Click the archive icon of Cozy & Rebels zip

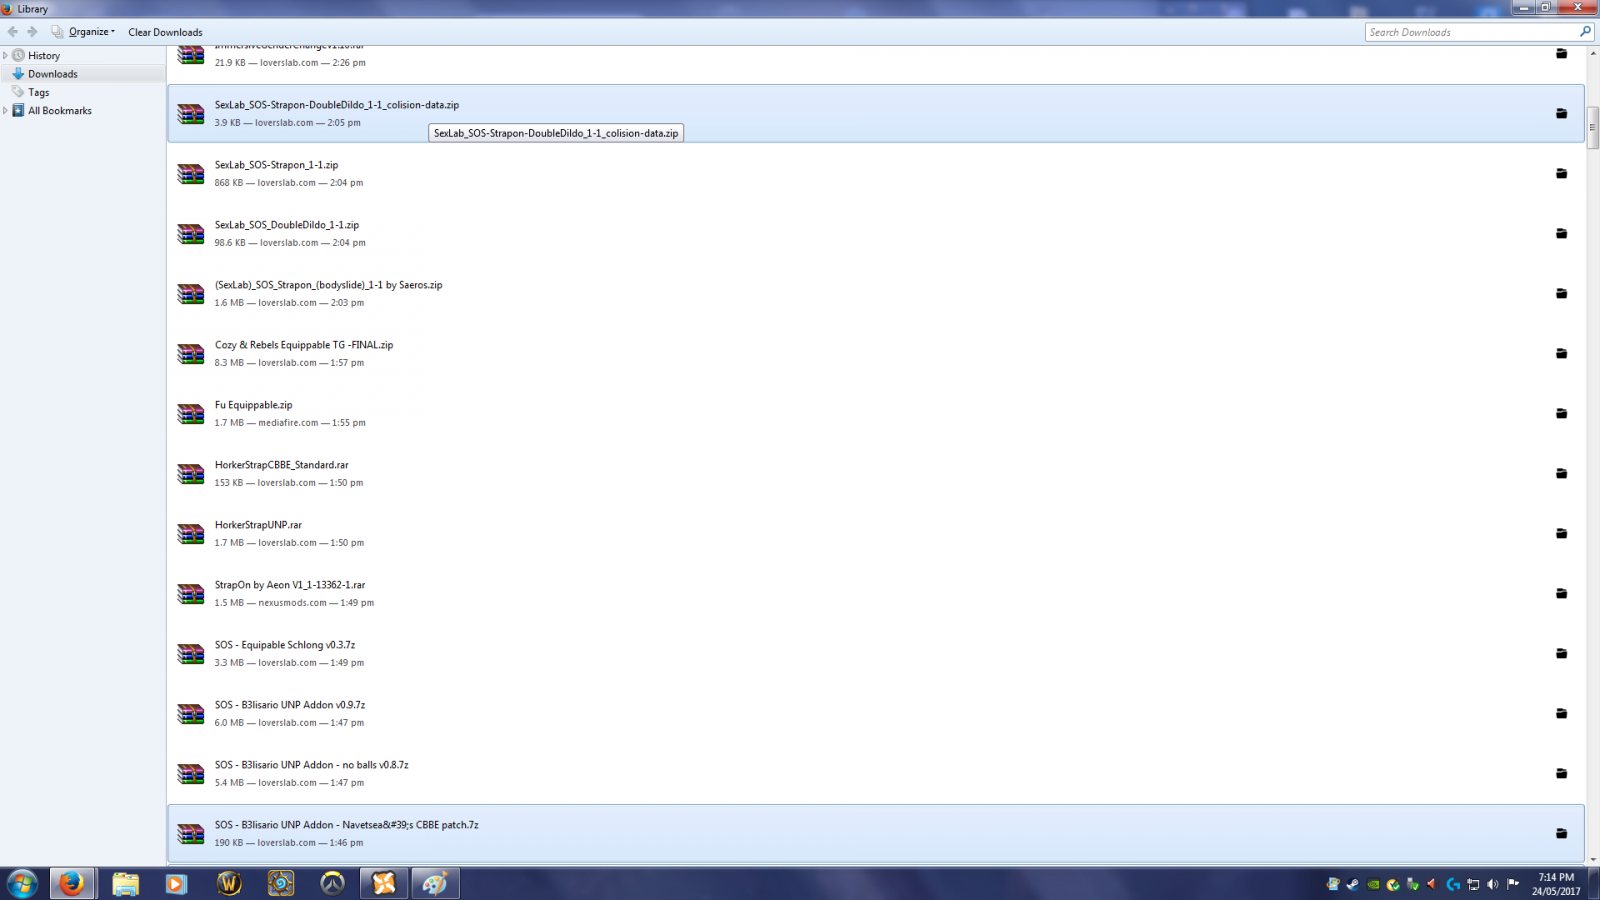tap(191, 354)
